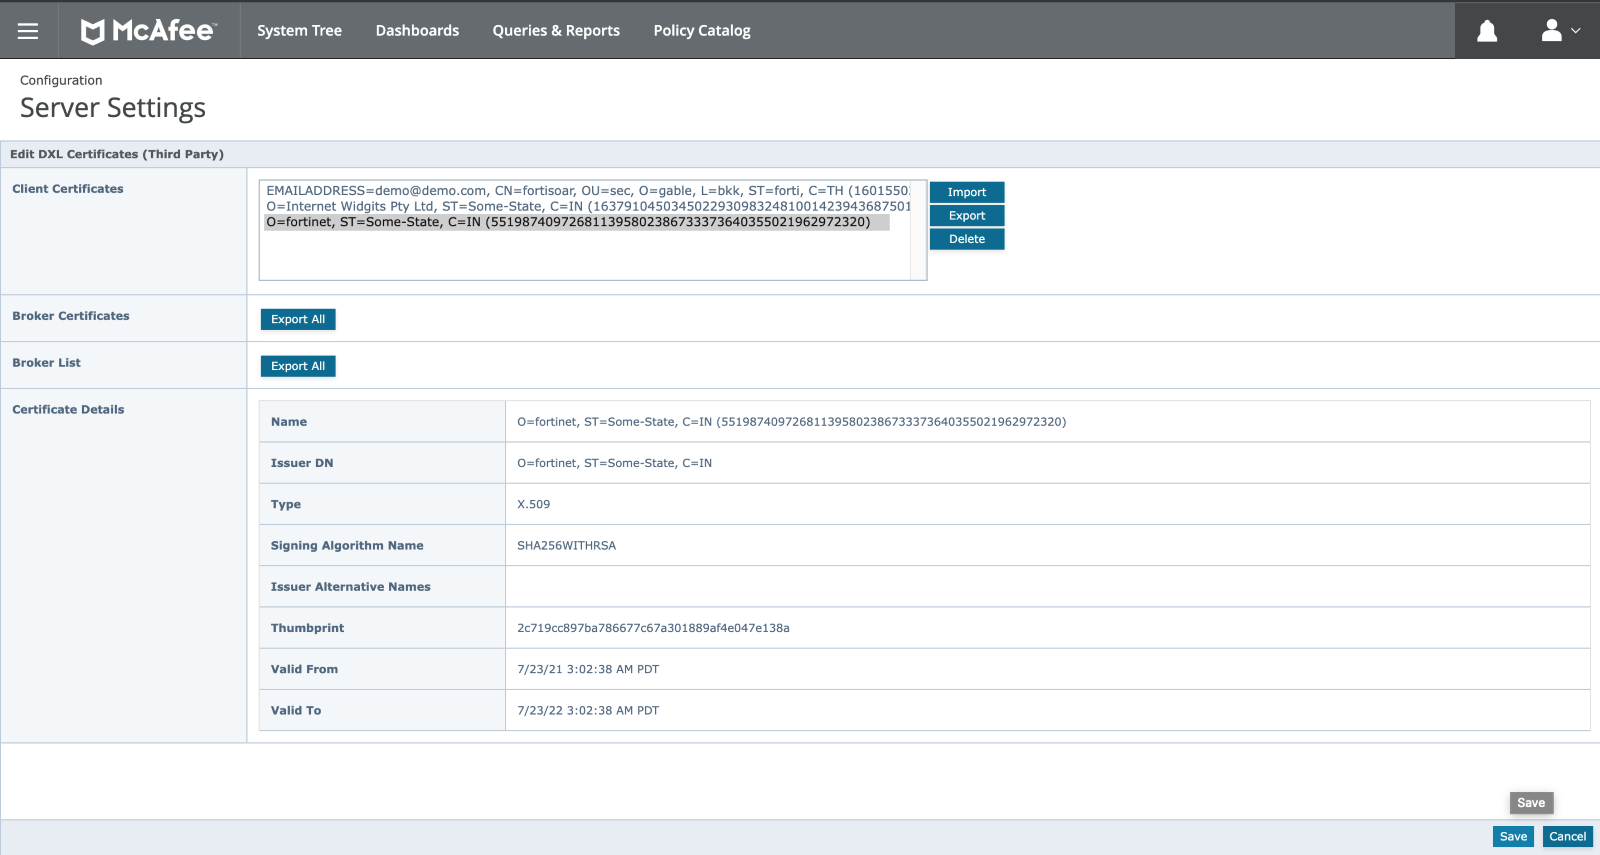Export All broker certificates
This screenshot has height=855, width=1600.
pyautogui.click(x=298, y=319)
